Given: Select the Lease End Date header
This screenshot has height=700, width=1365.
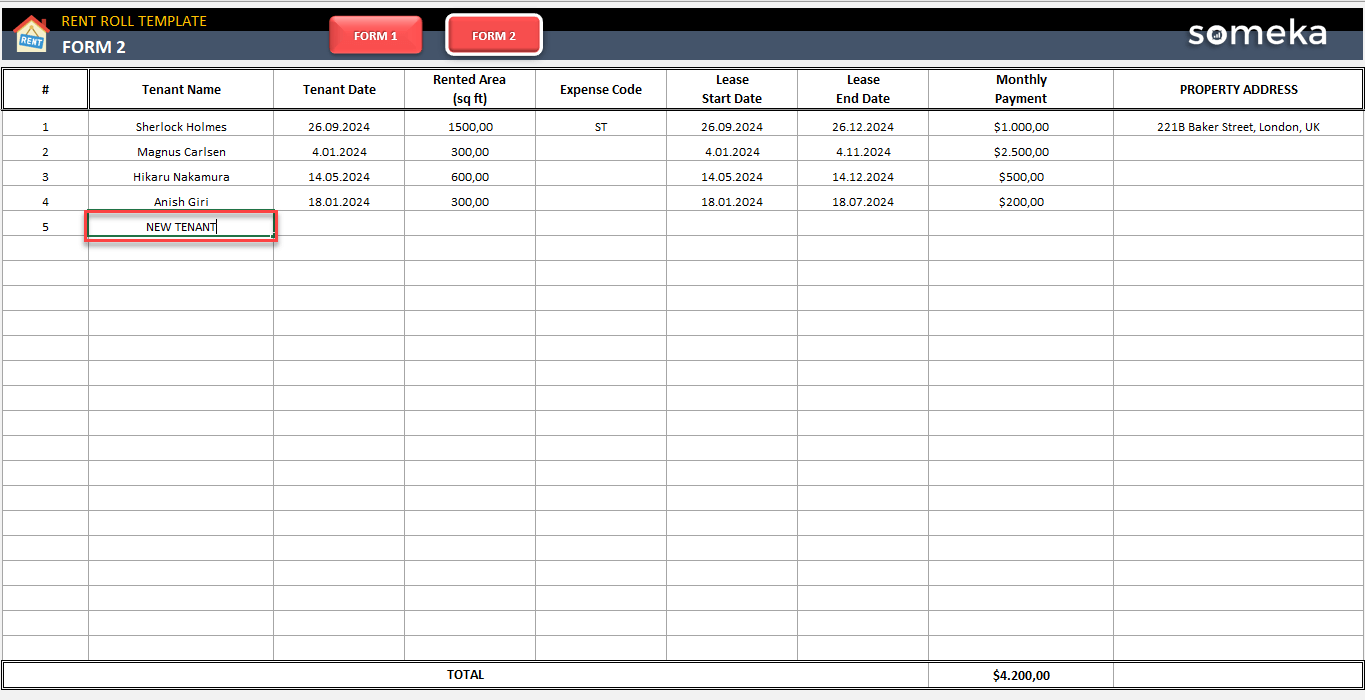Looking at the screenshot, I should pos(863,88).
